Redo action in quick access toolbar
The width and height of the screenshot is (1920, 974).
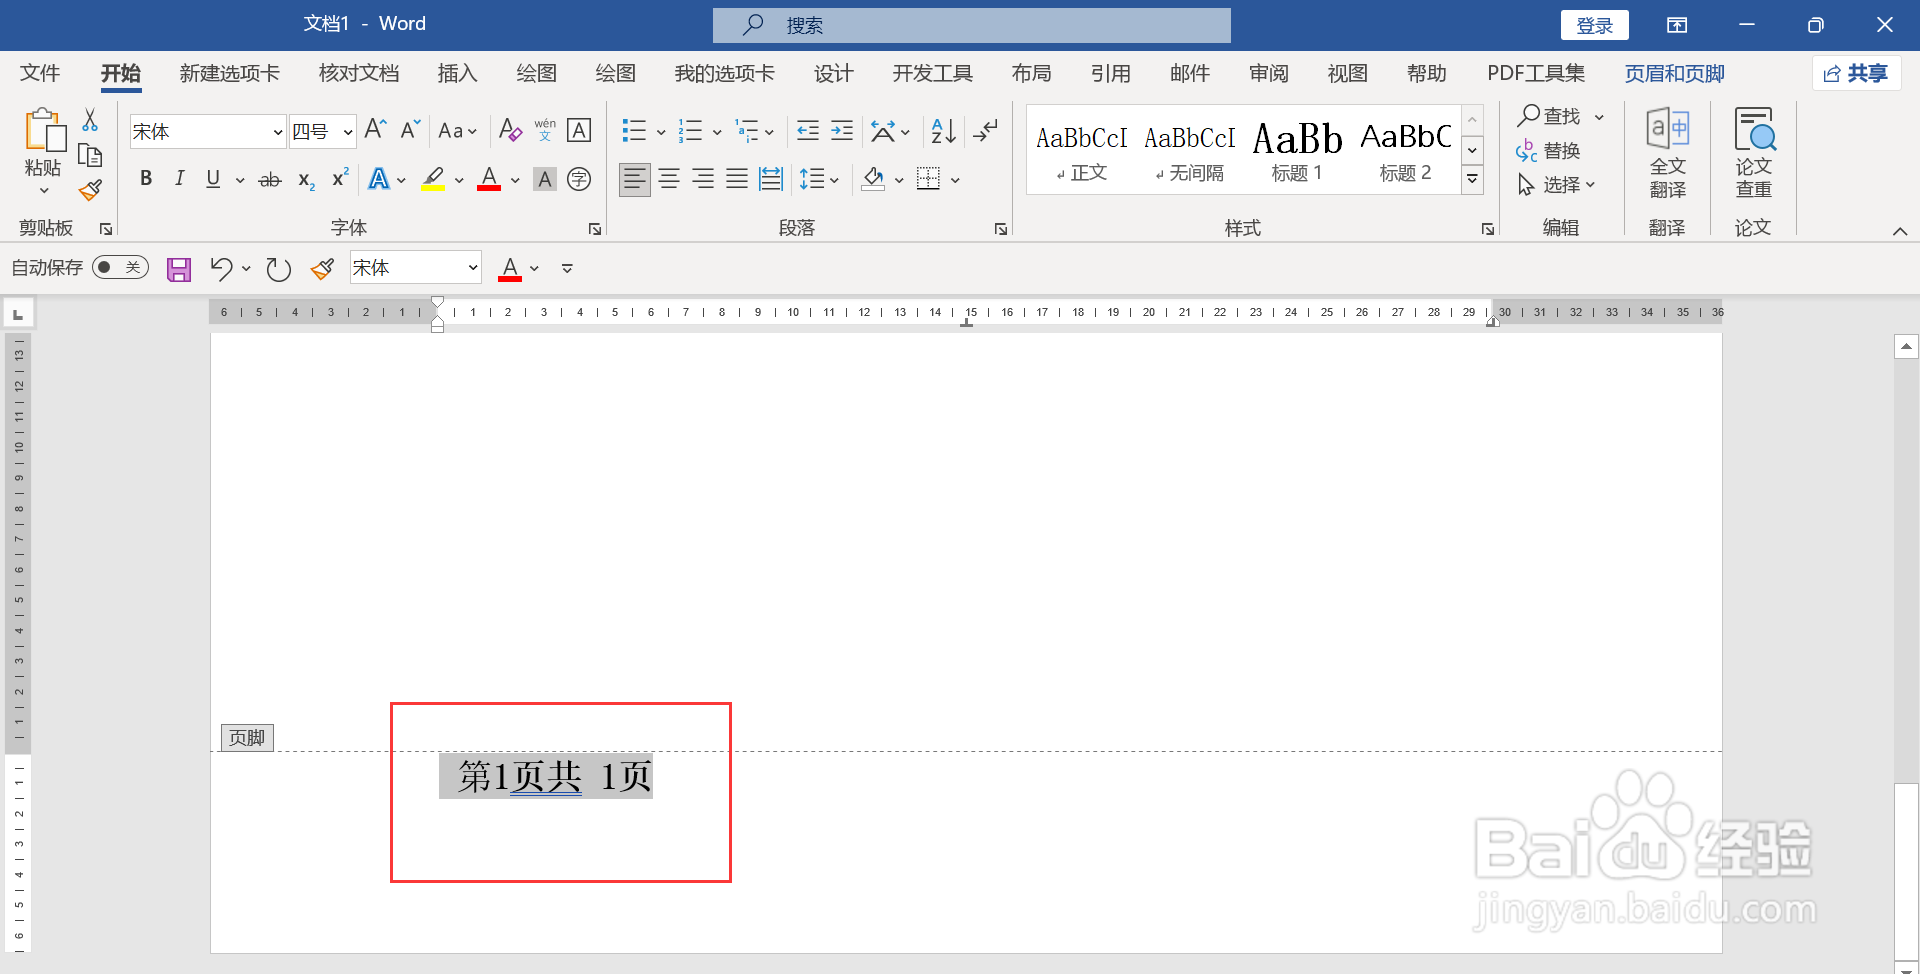coord(278,269)
